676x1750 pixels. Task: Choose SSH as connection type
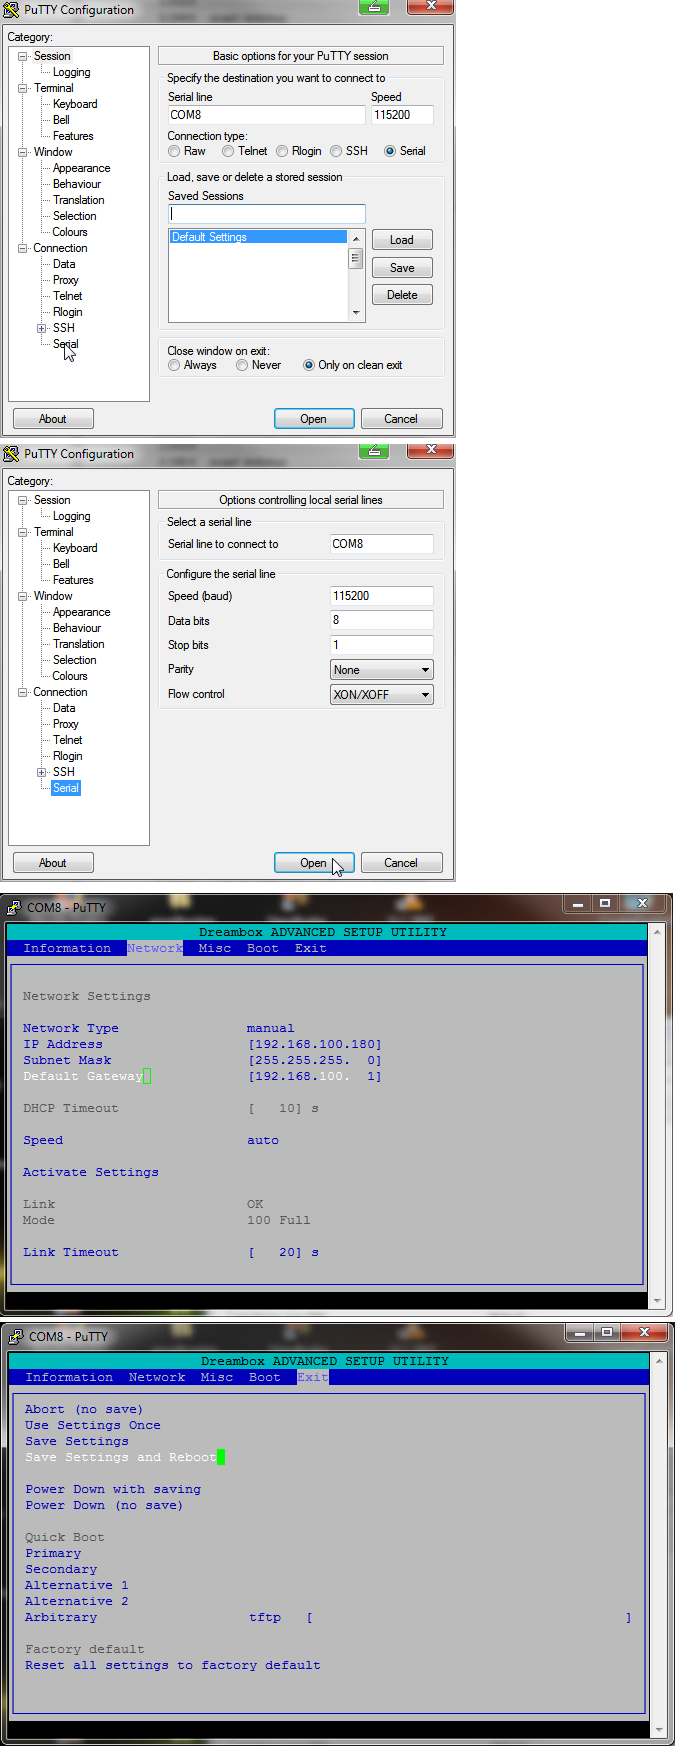click(336, 152)
